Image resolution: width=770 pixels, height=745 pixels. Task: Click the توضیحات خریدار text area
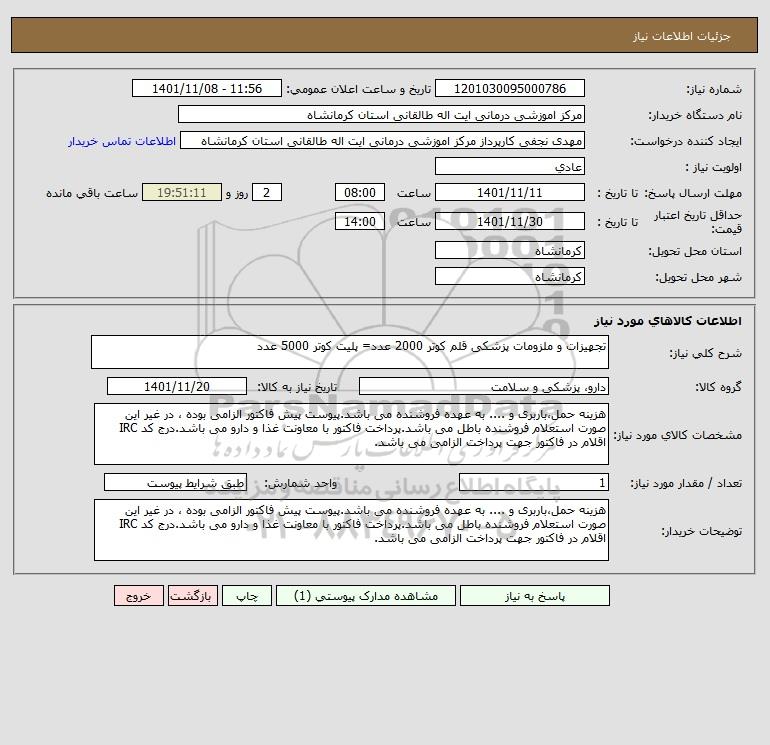351,530
